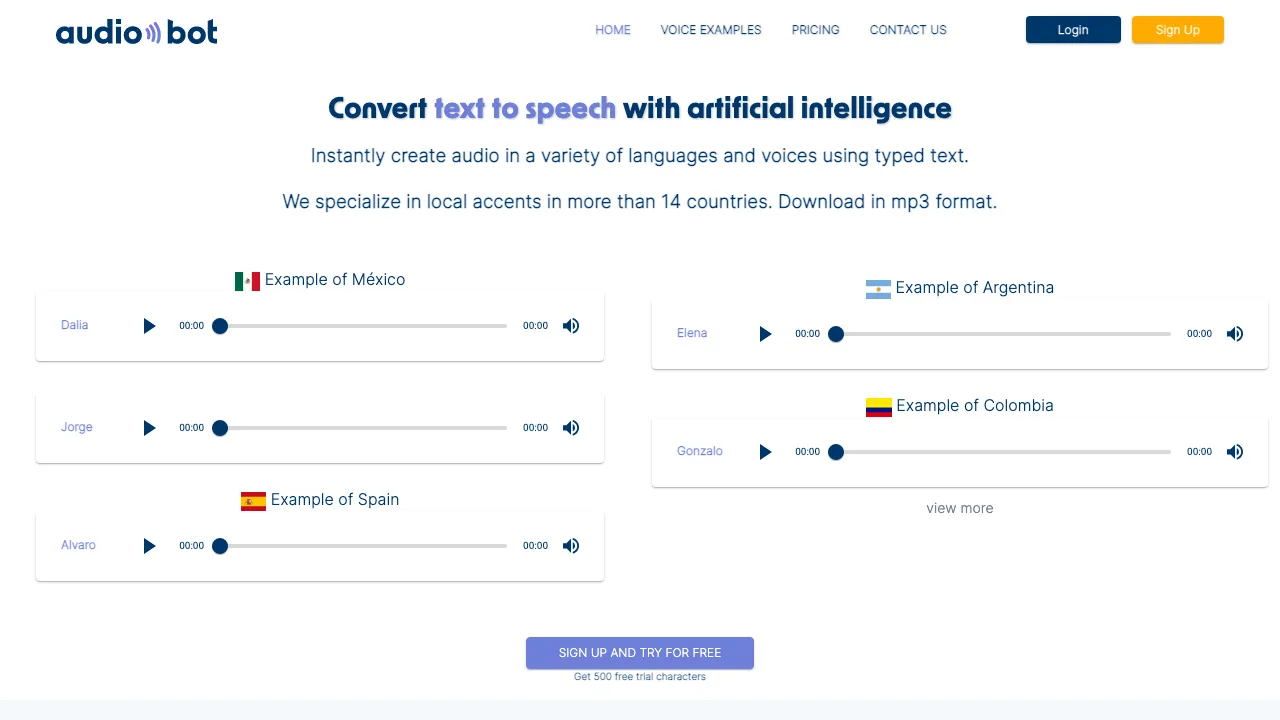Click the Spain flag icon
Viewport: 1280px width, 720px height.
(x=253, y=500)
